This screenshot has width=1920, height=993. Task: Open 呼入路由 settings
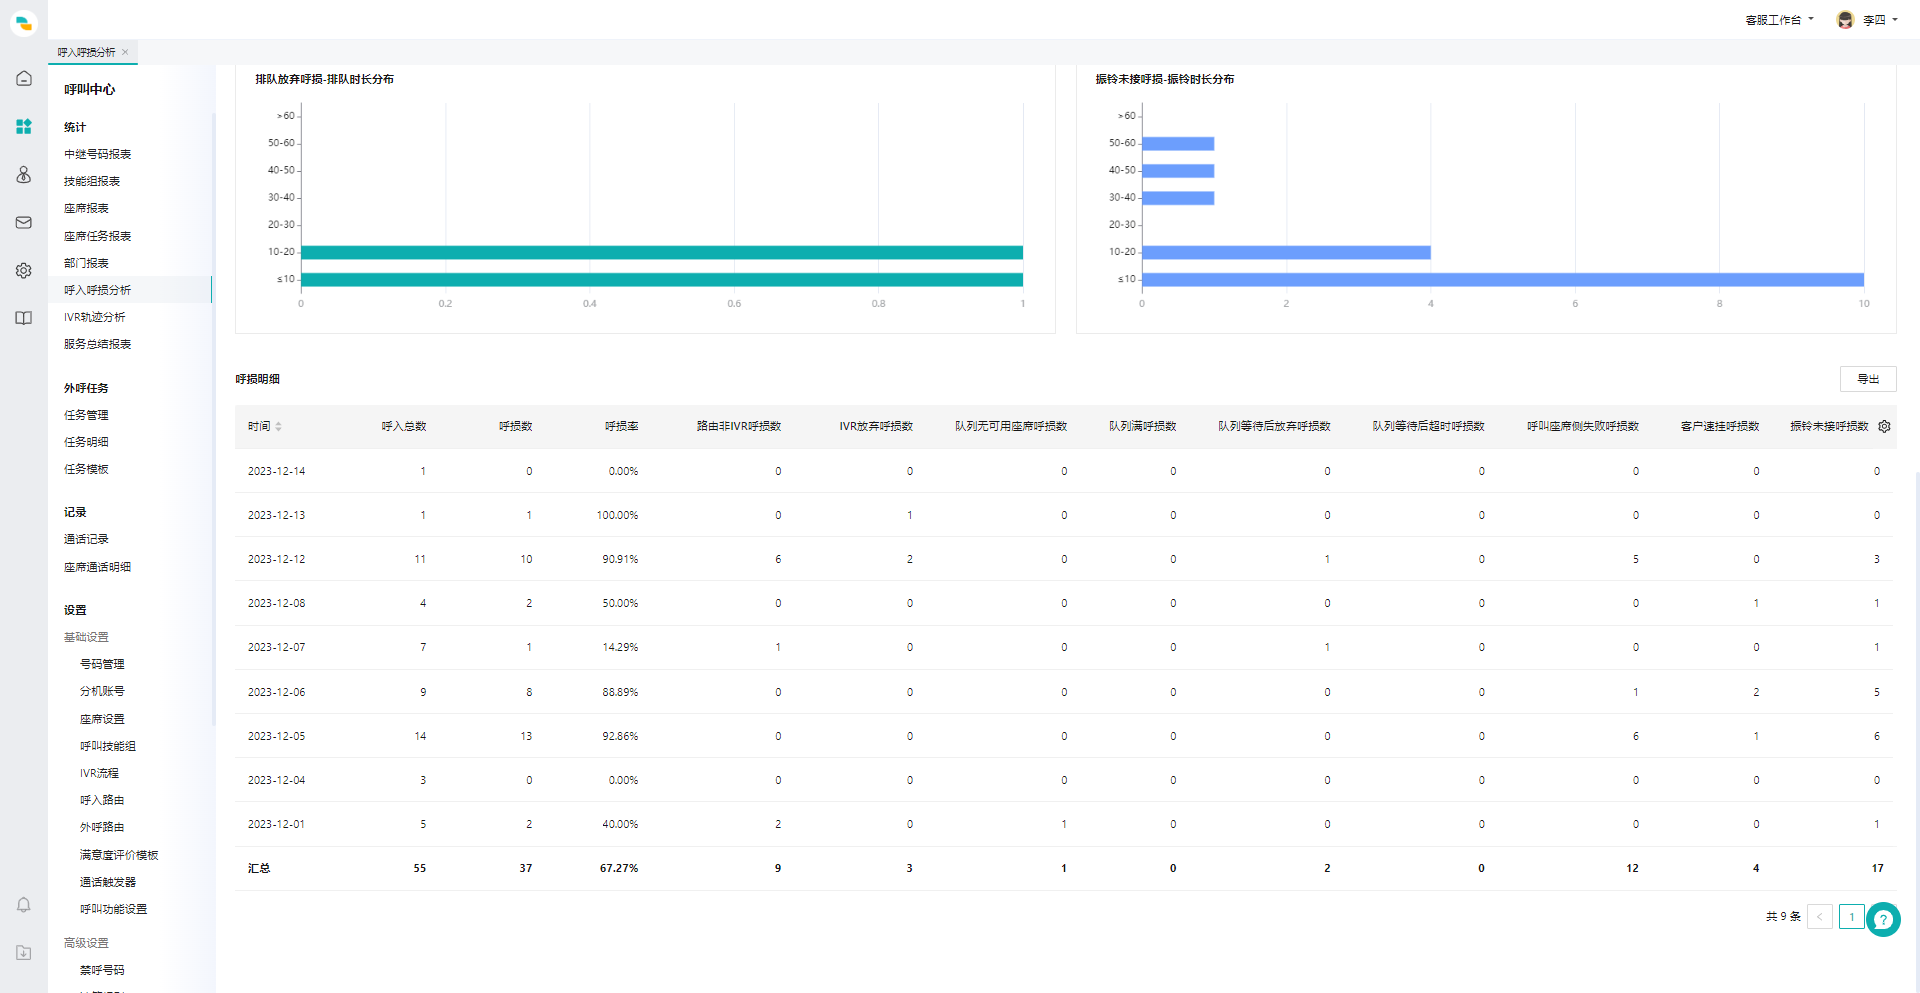click(x=102, y=800)
